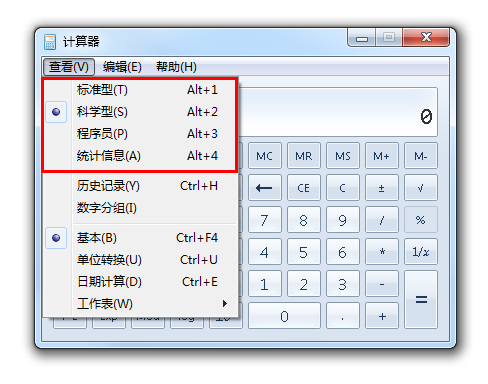Select 标准型(T) mode
The image size is (488, 384).
click(x=141, y=90)
